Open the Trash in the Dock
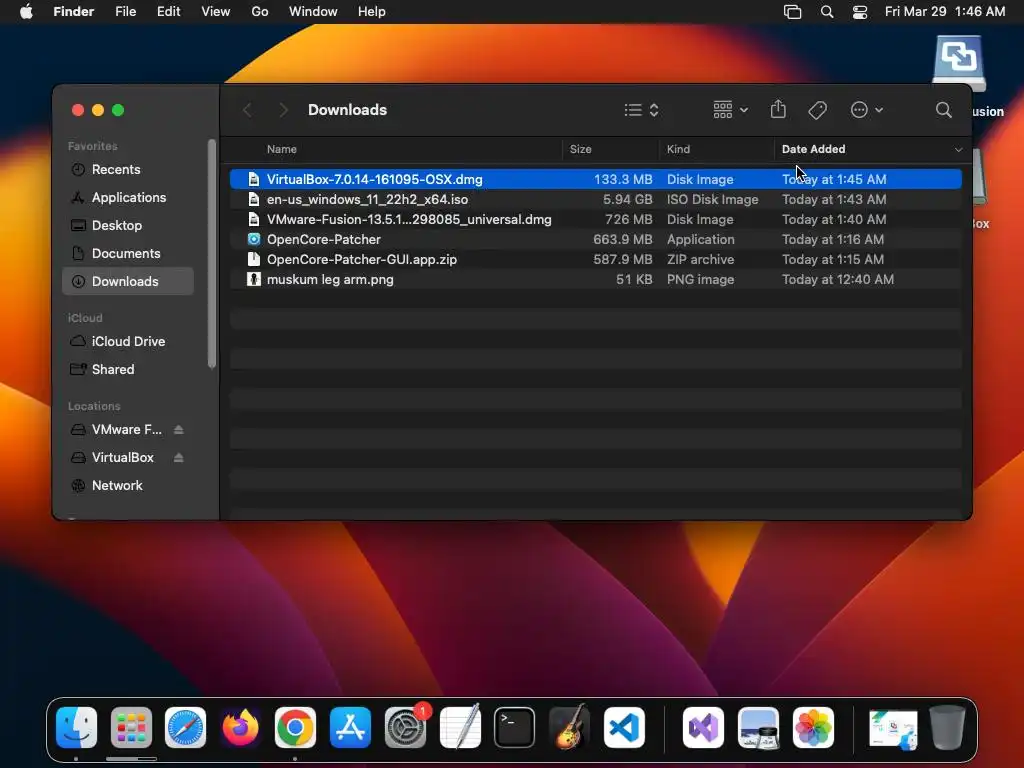This screenshot has width=1024, height=768. point(947,728)
